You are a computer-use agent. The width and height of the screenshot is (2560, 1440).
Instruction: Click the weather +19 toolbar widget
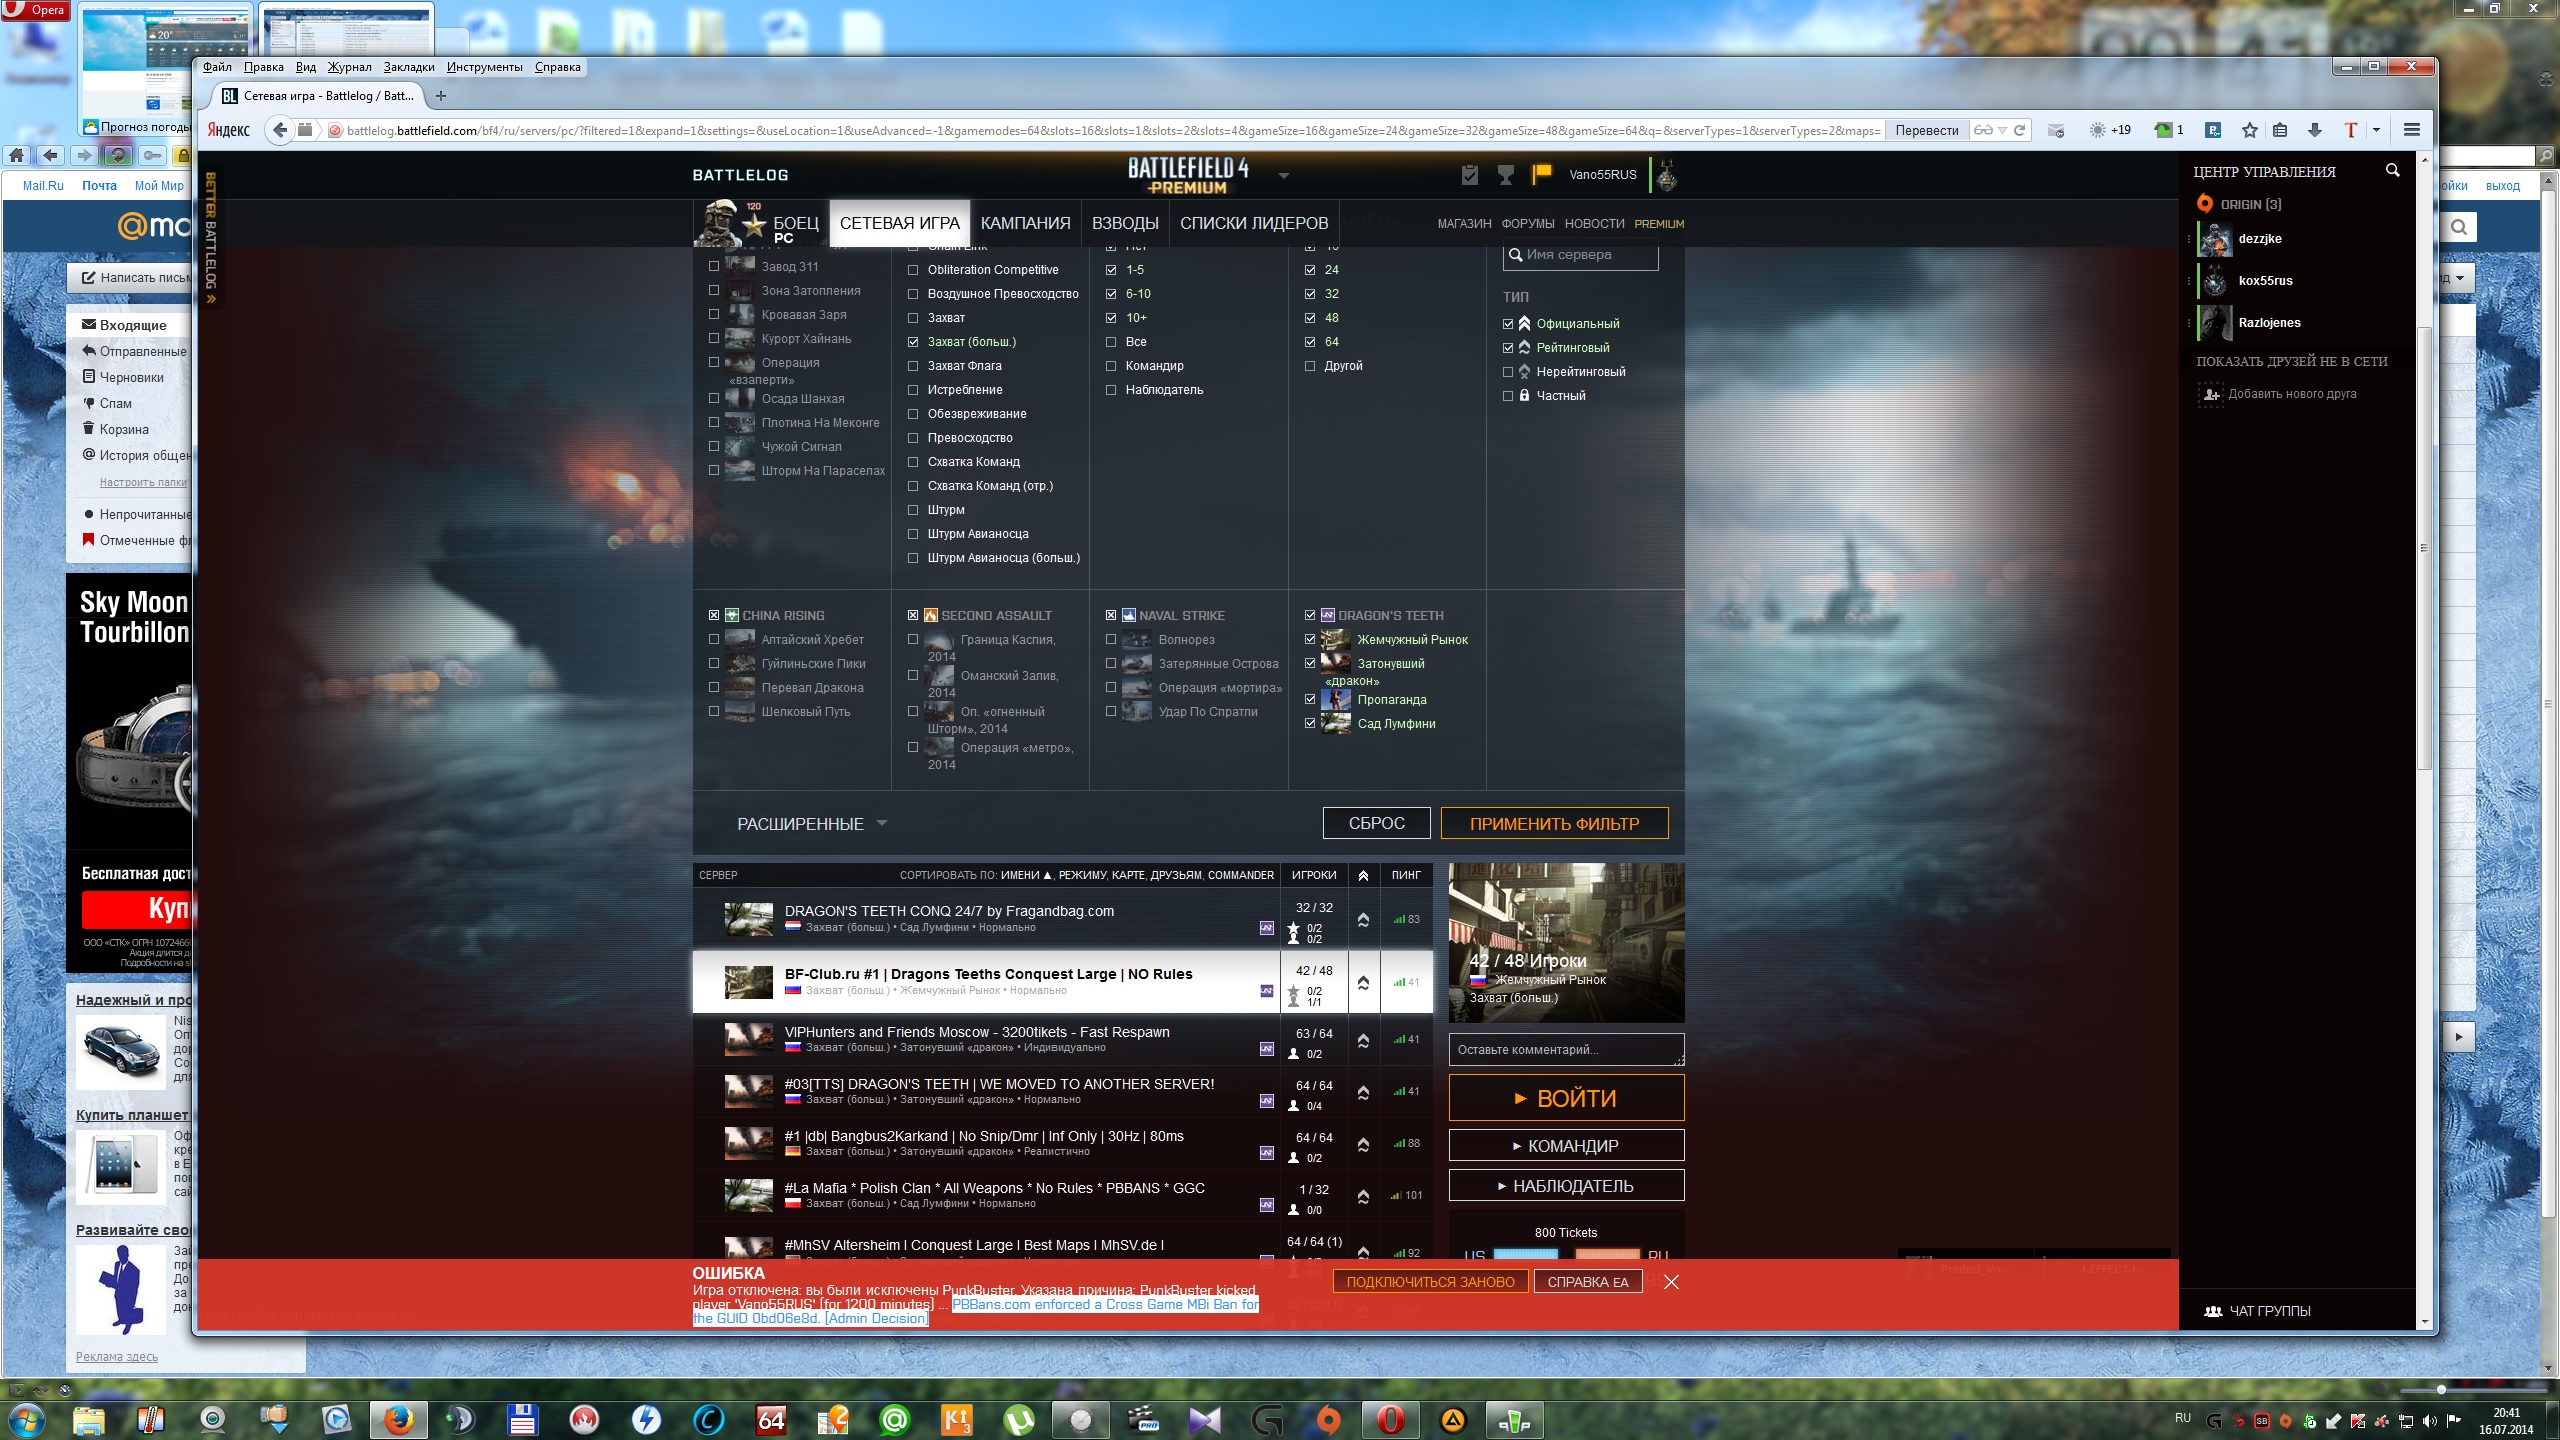(x=2109, y=130)
